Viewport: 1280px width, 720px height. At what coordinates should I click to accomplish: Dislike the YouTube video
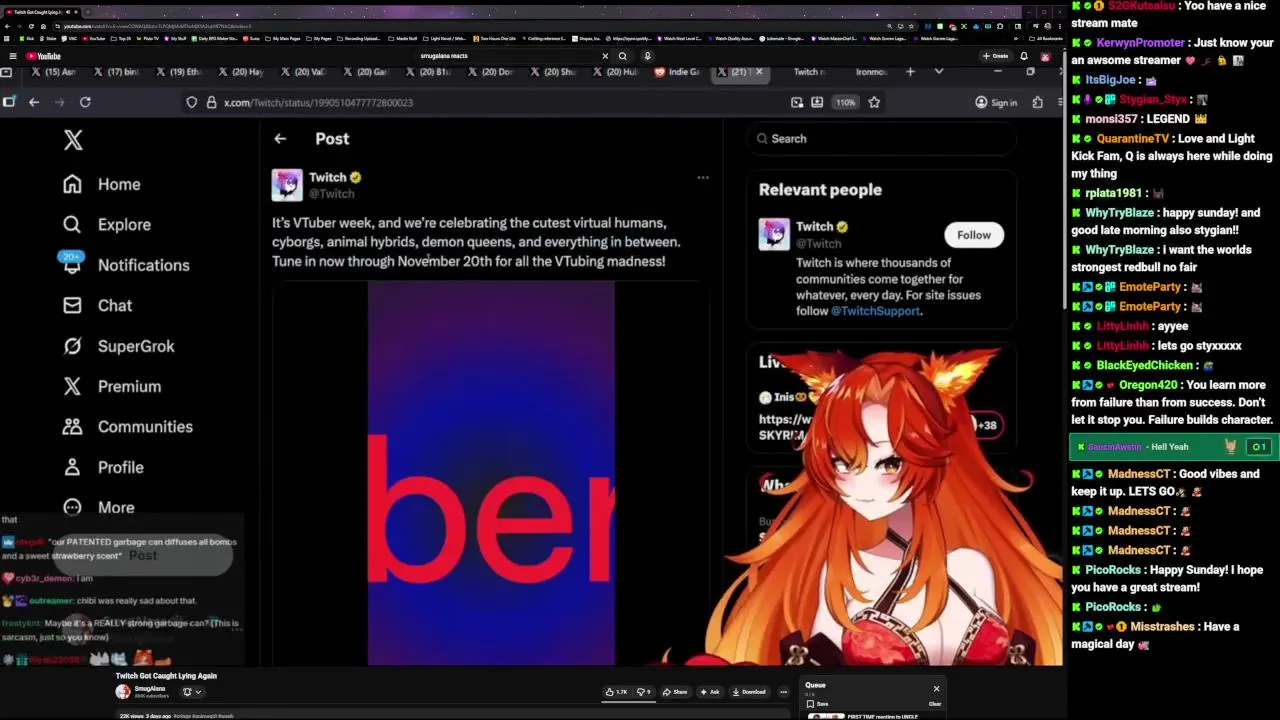645,692
